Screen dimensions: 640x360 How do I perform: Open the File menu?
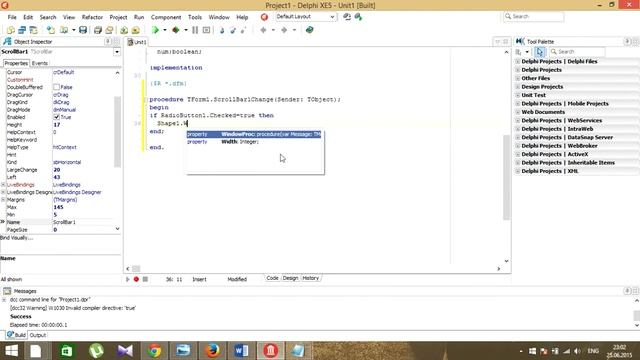[x=12, y=17]
